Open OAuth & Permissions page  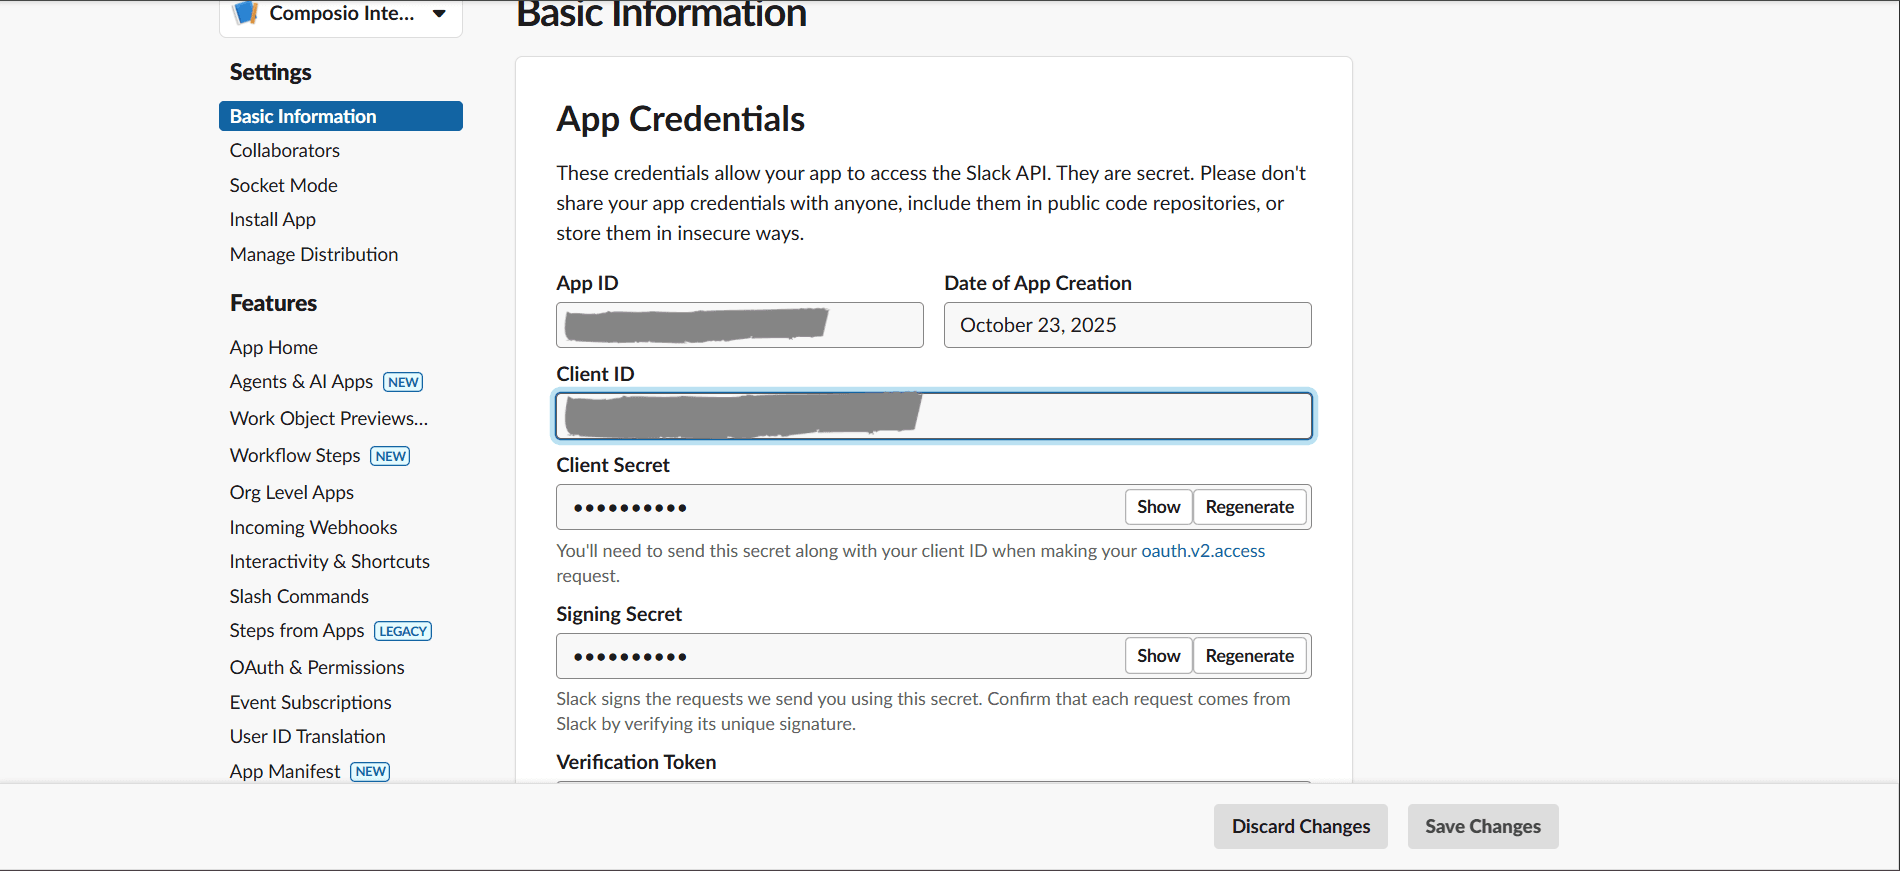(317, 667)
